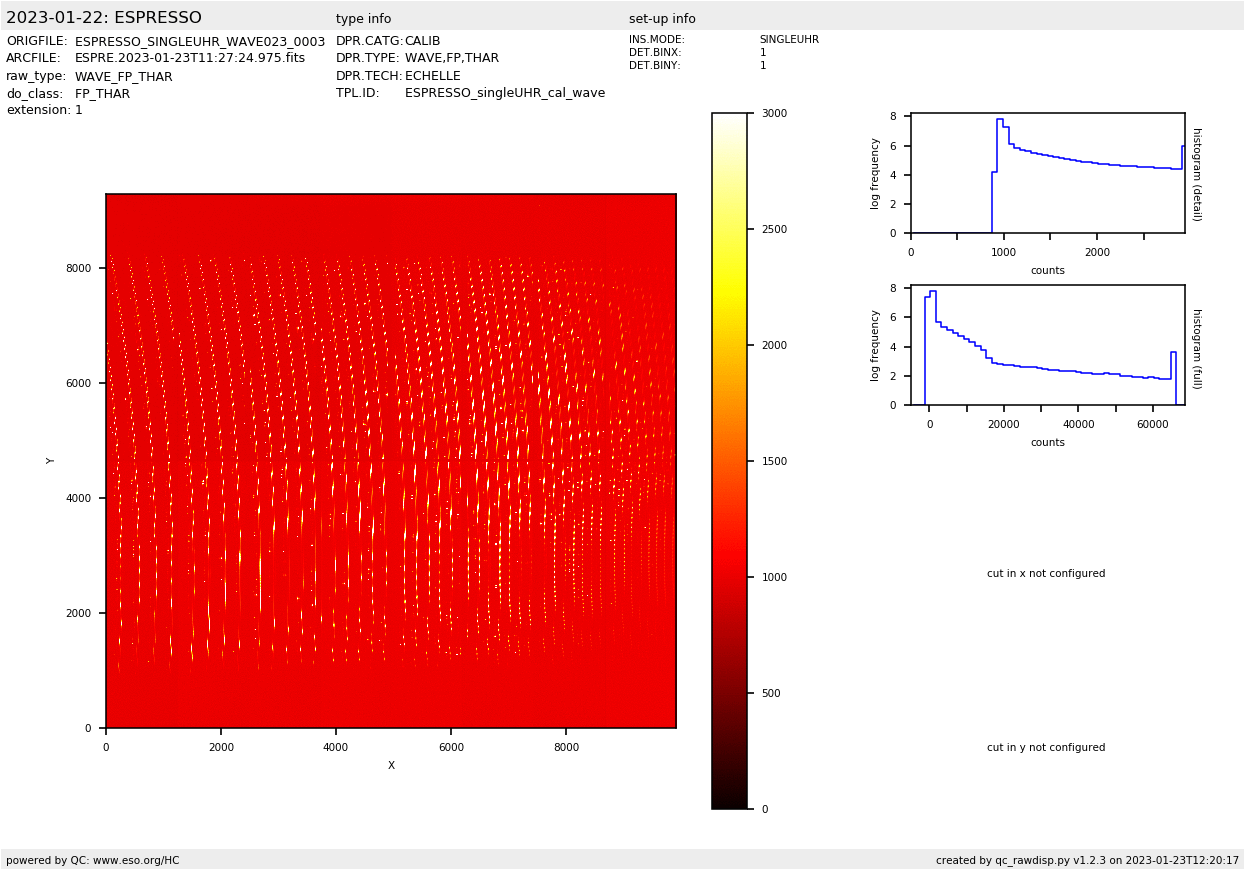
Task: Select the 'type info' section header
Action: pos(363,19)
